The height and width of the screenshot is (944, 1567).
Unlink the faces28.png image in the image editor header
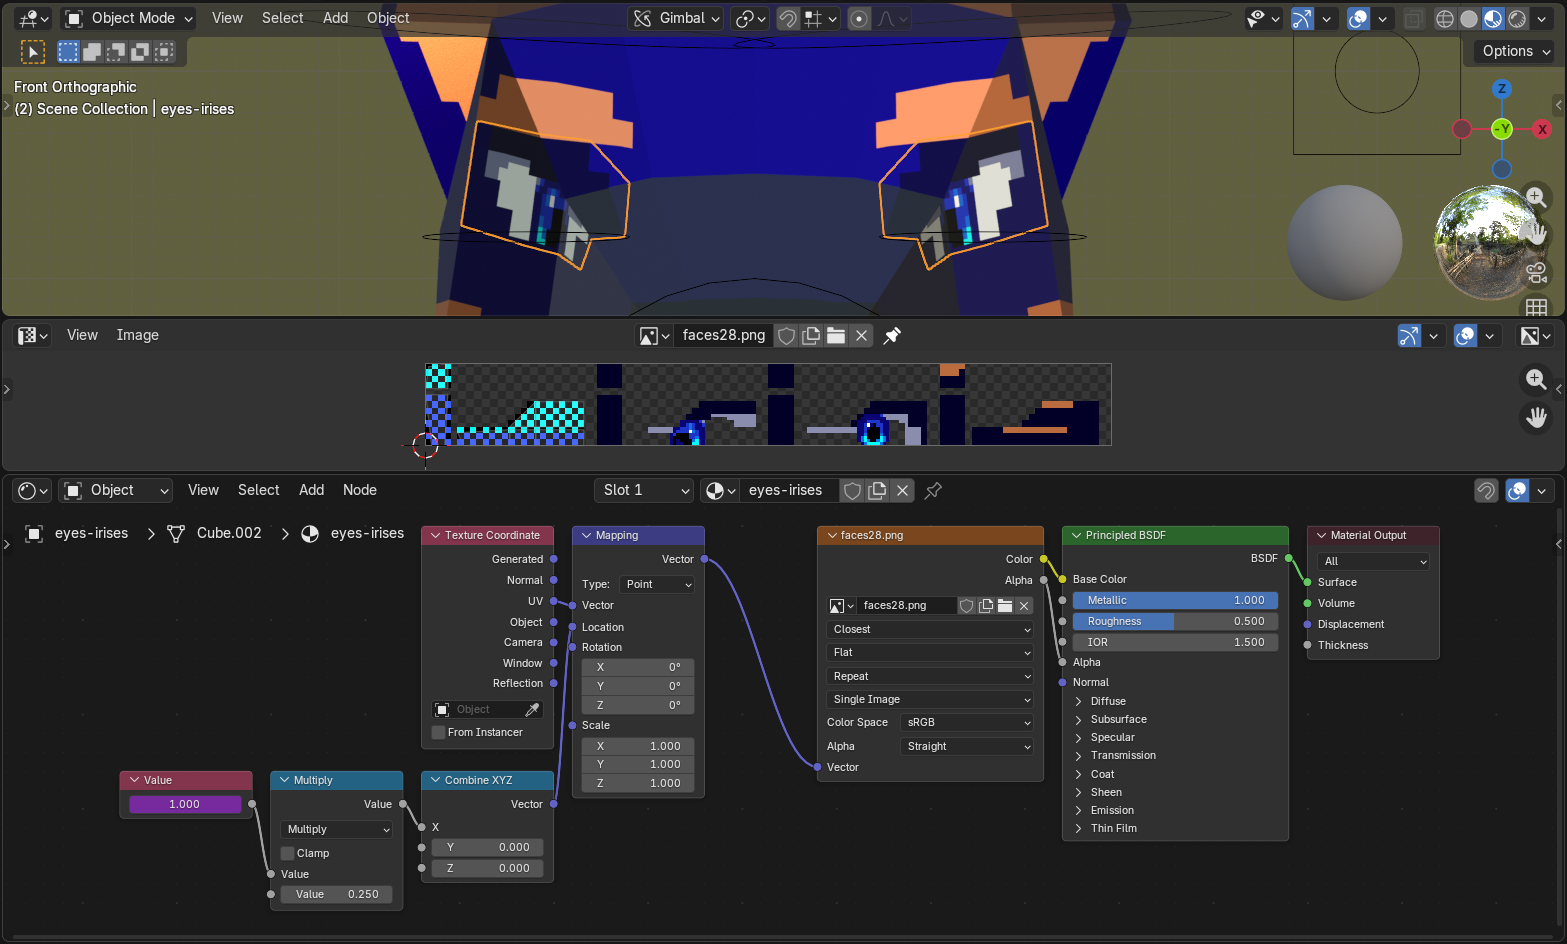click(x=861, y=336)
